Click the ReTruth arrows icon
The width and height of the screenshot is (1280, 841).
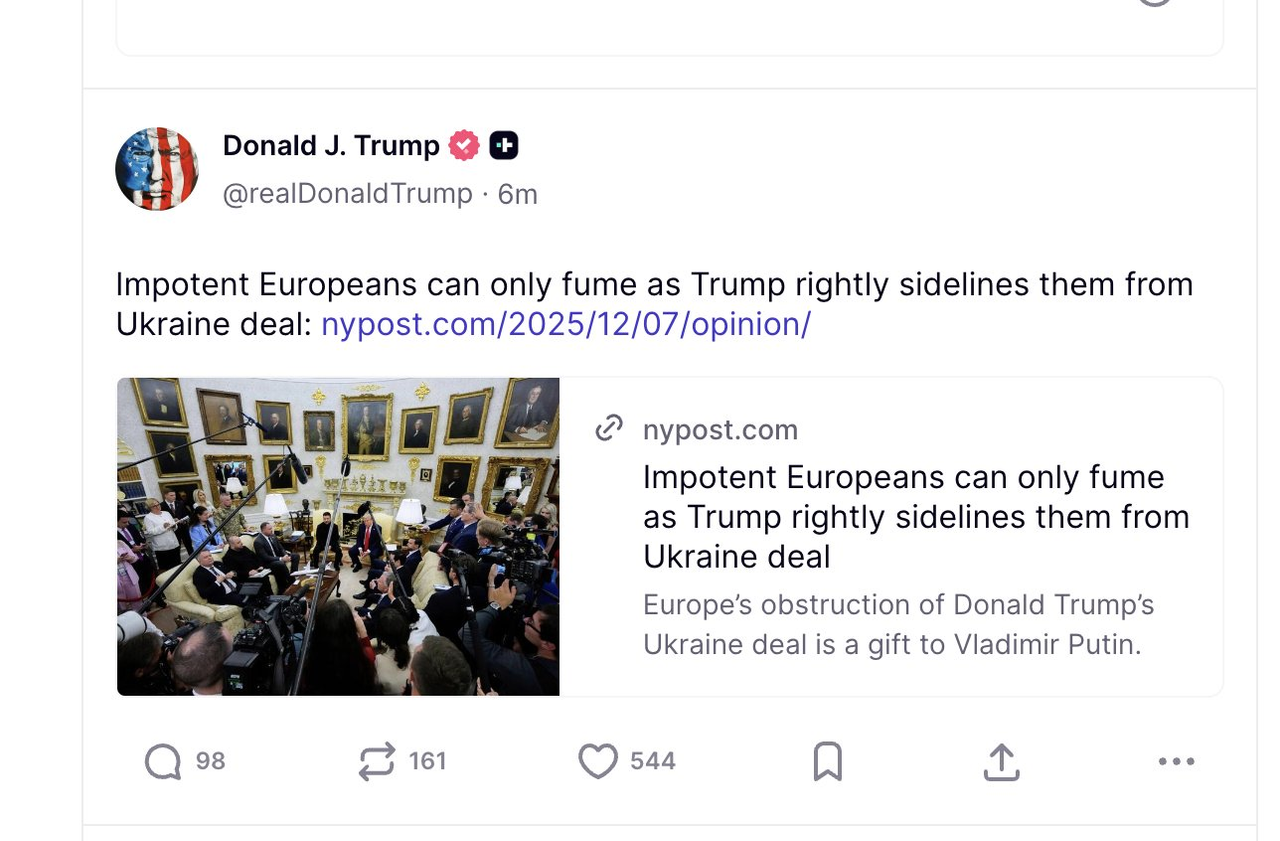click(377, 762)
